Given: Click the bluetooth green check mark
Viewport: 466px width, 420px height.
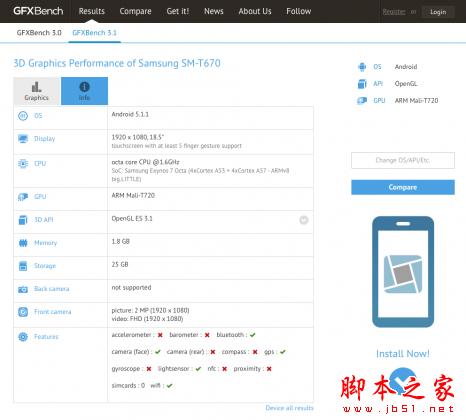Looking at the screenshot, I should pos(253,335).
